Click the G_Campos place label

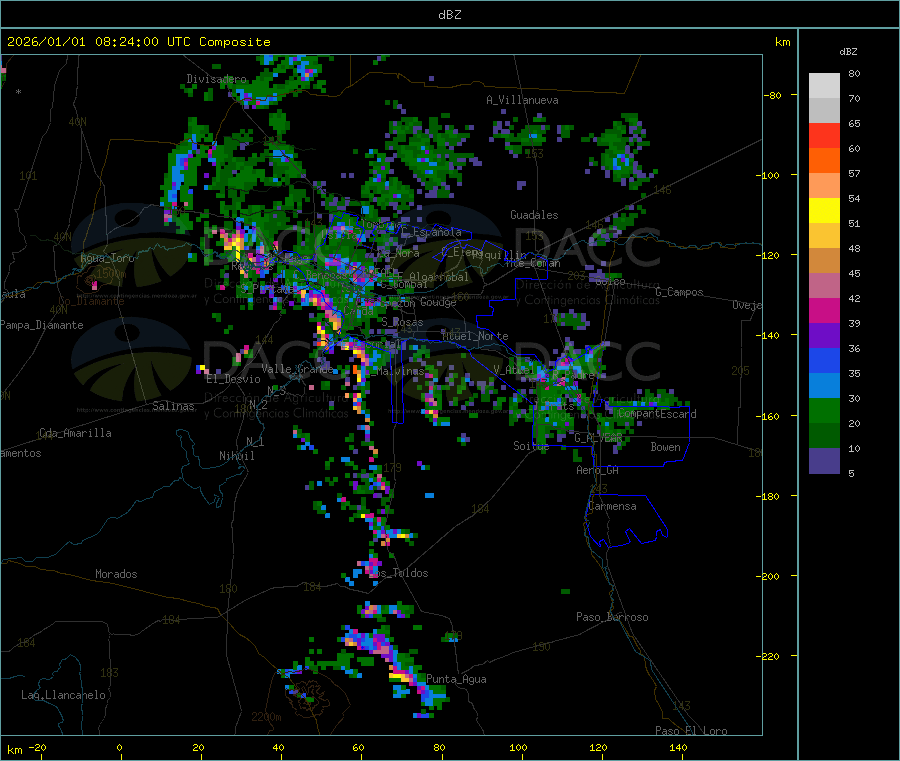pyautogui.click(x=680, y=292)
